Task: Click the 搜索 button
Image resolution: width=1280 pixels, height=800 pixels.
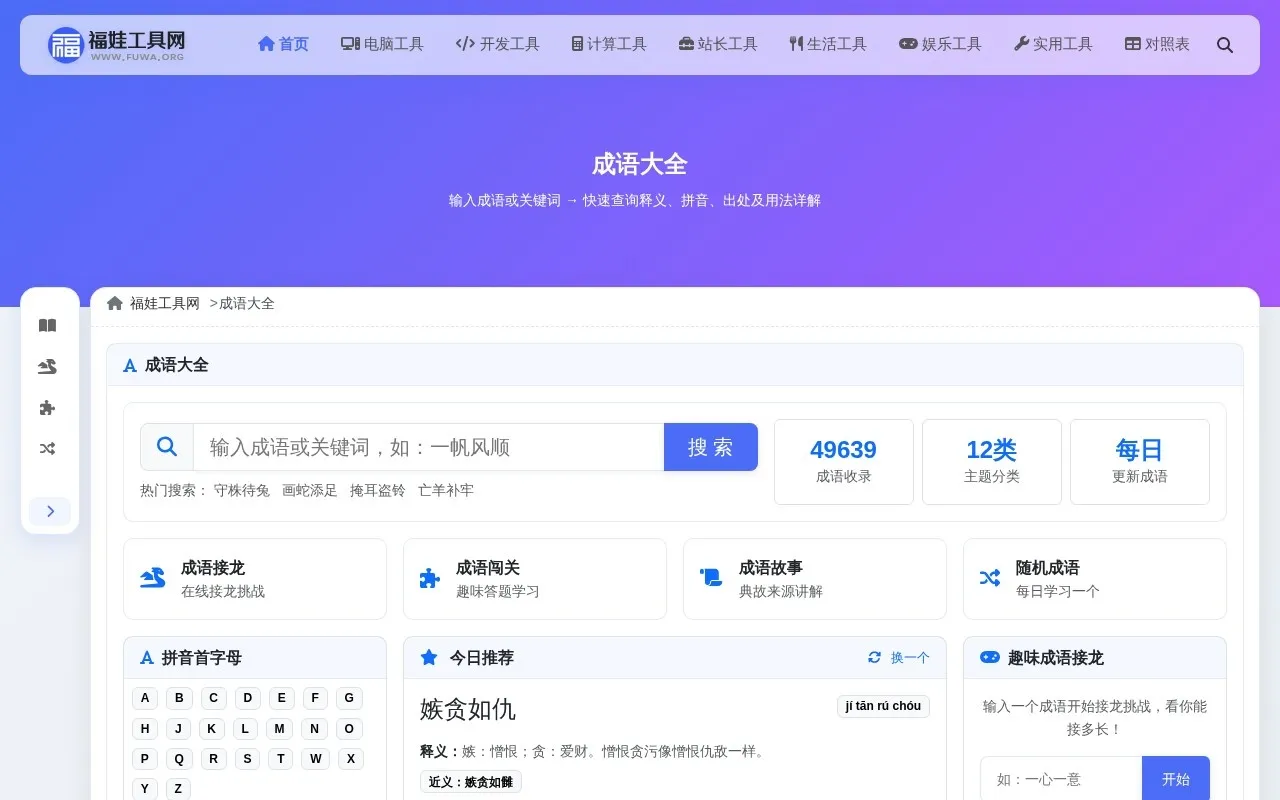Action: 711,447
